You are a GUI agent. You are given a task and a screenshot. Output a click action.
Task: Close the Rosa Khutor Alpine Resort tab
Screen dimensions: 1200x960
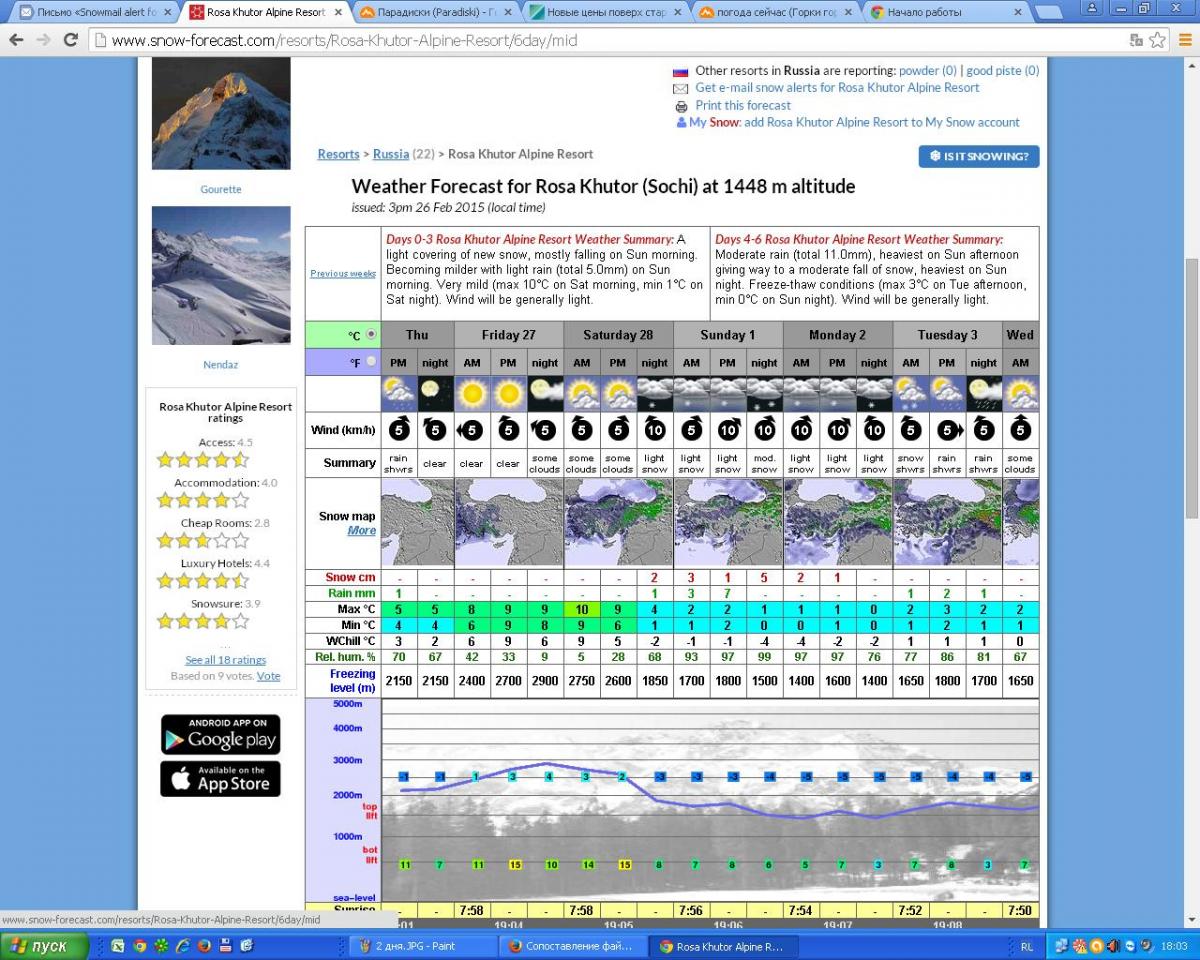pos(339,13)
